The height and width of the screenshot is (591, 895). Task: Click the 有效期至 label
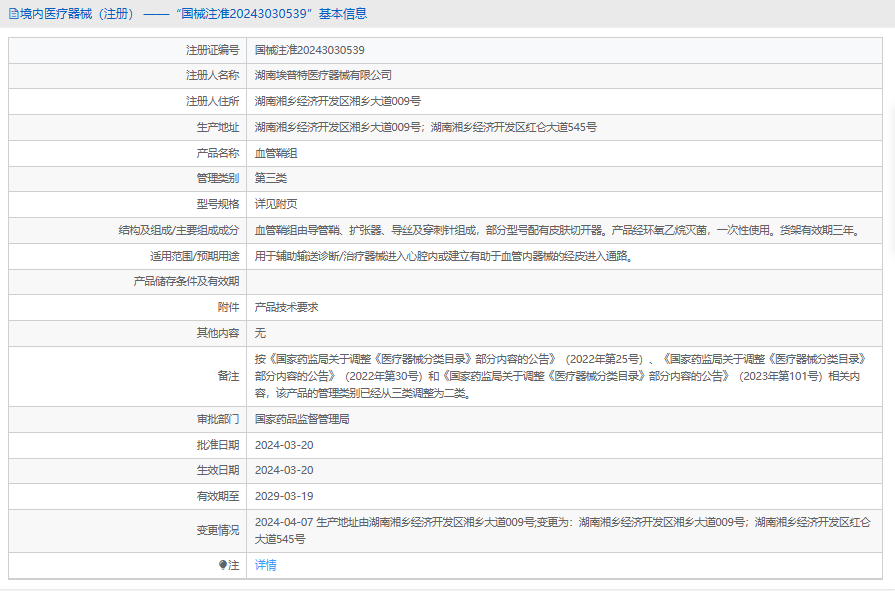tap(218, 496)
